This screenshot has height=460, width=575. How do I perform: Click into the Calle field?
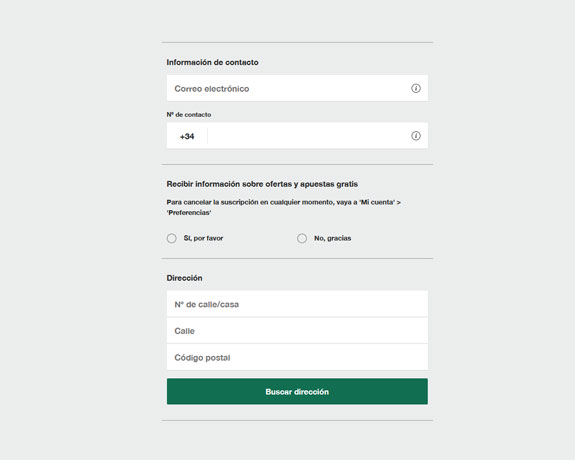(297, 331)
